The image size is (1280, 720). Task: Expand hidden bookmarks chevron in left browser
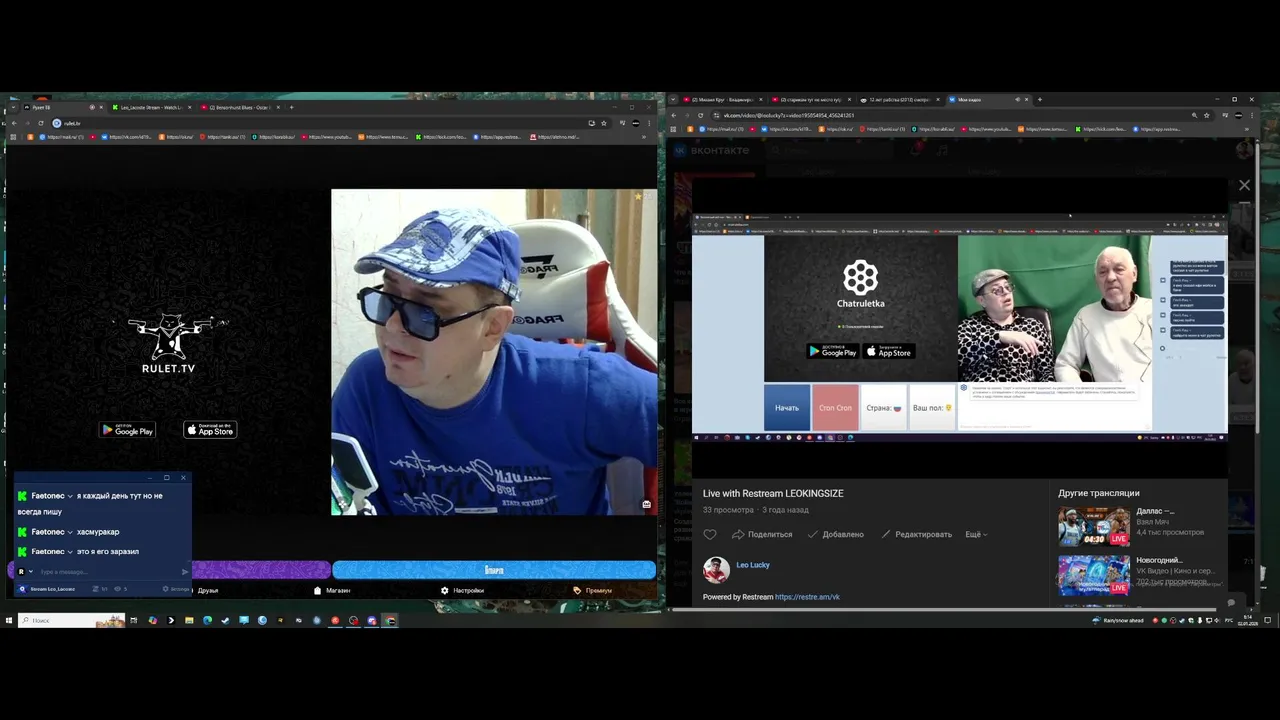point(643,137)
